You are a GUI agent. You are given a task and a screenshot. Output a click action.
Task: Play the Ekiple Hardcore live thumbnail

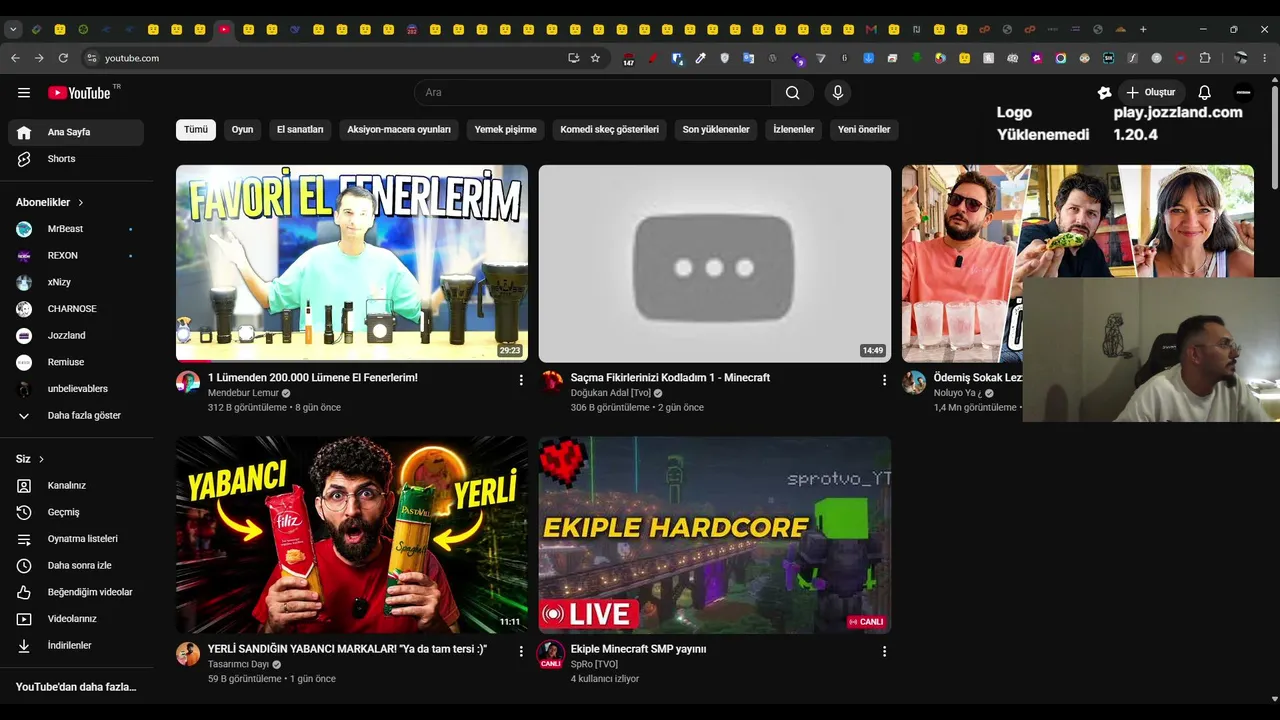tap(715, 535)
